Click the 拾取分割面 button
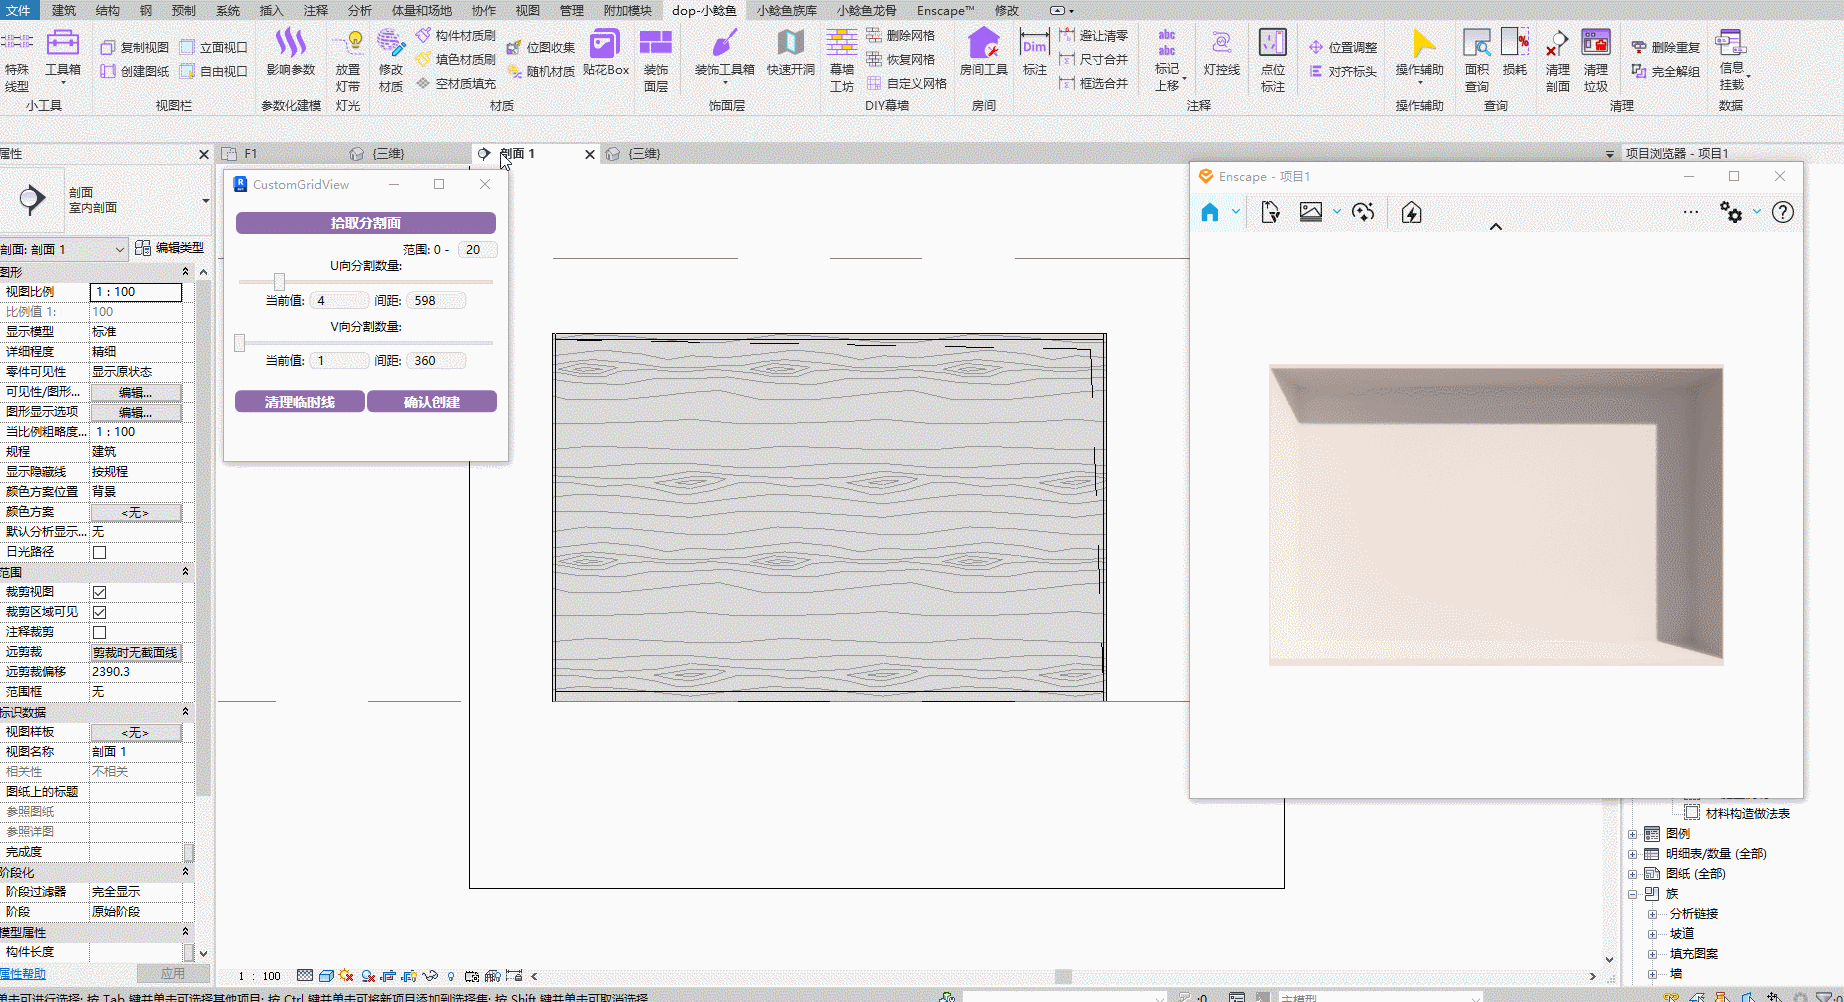The height and width of the screenshot is (1002, 1844). 365,223
